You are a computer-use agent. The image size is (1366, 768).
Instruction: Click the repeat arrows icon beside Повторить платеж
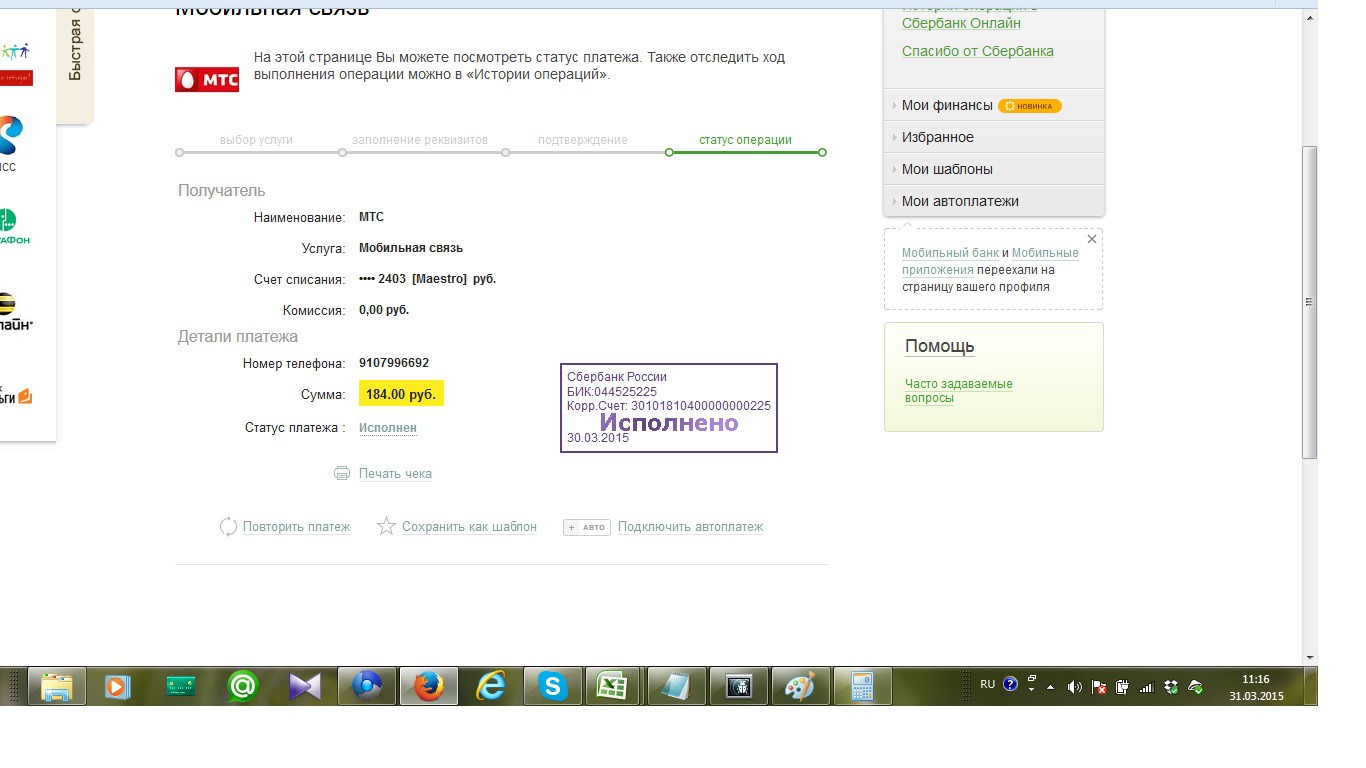[228, 526]
